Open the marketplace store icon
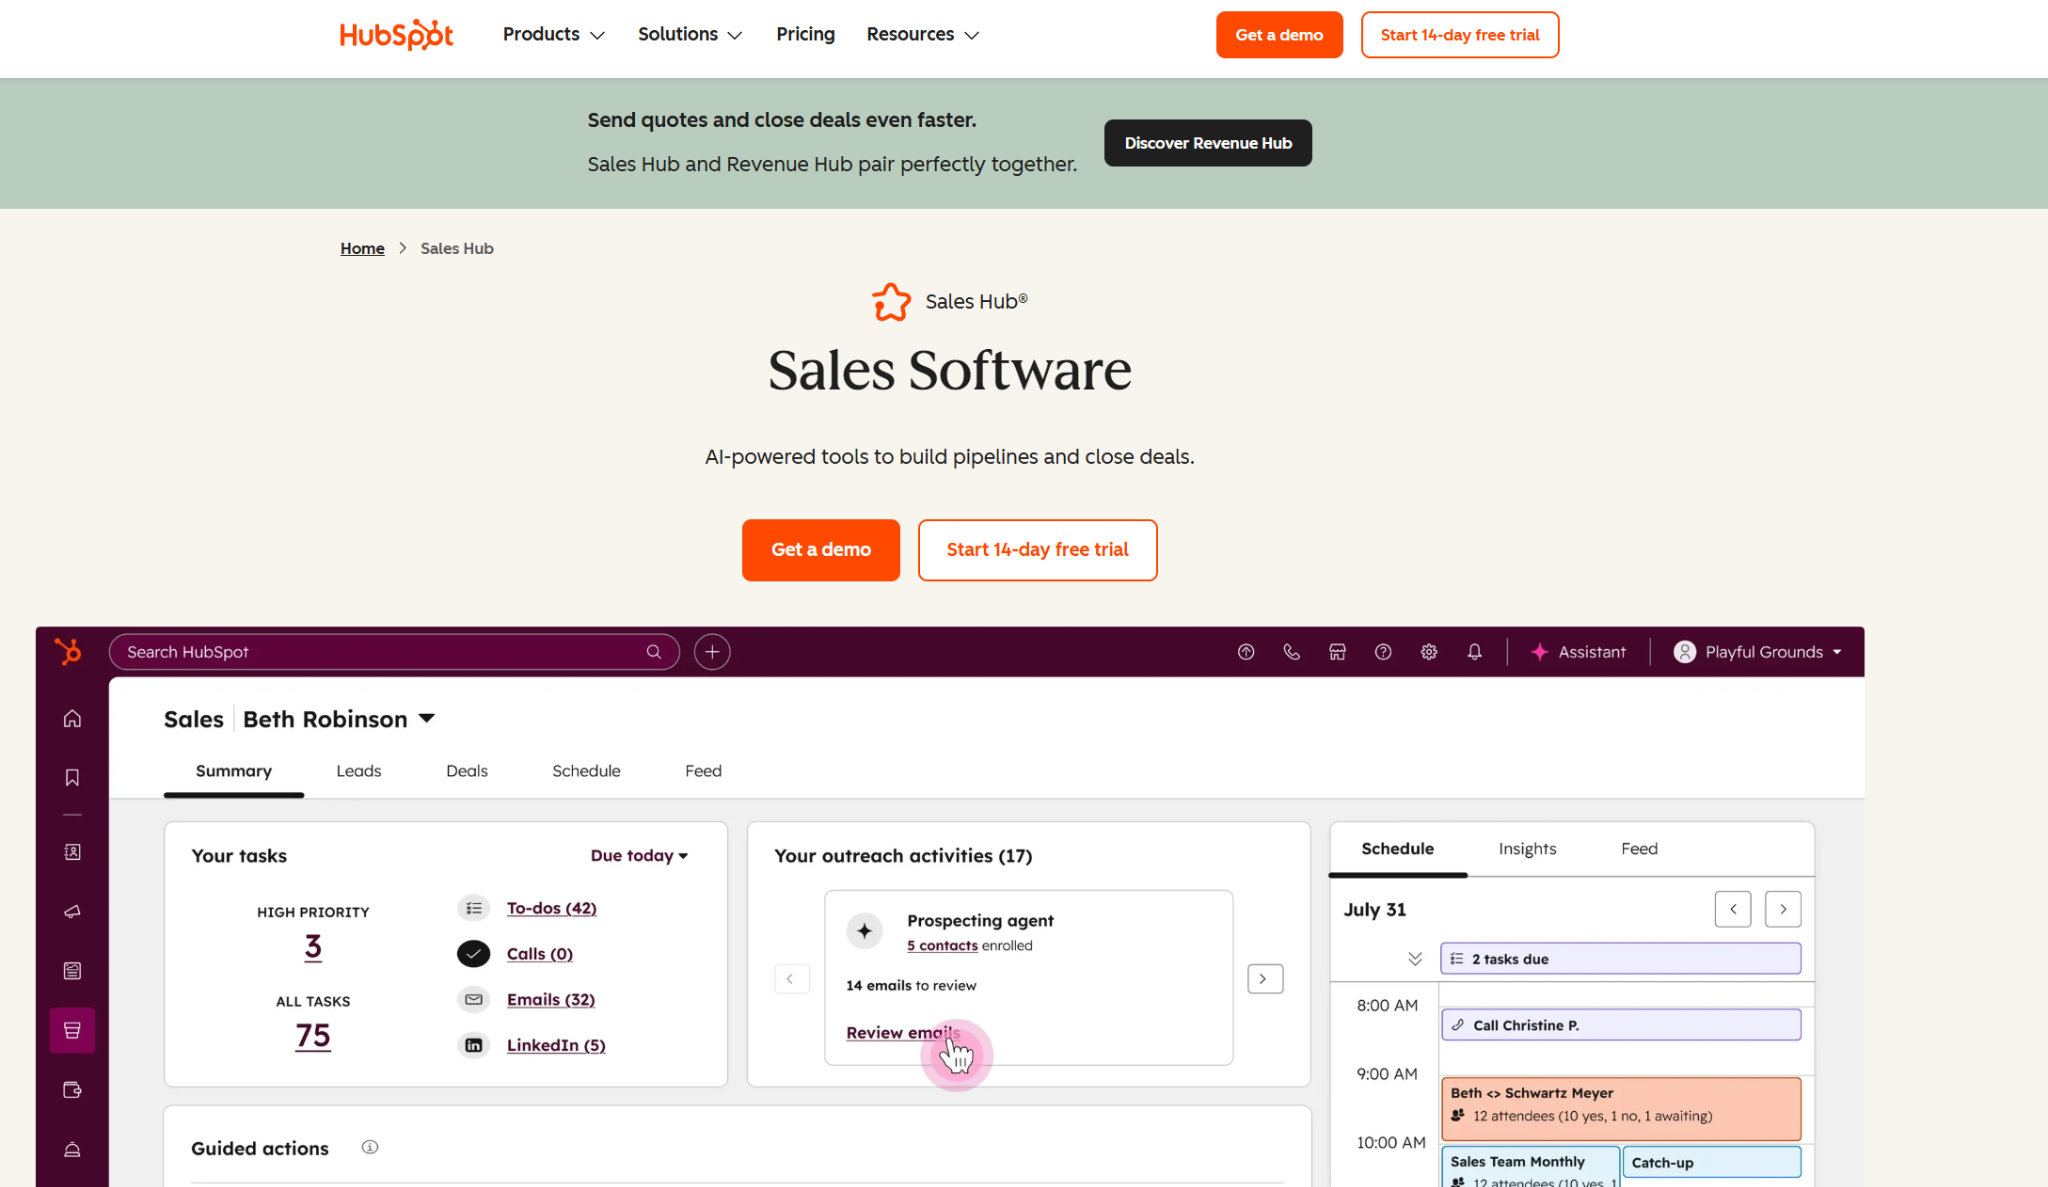Viewport: 2048px width, 1187px height. tap(1337, 652)
